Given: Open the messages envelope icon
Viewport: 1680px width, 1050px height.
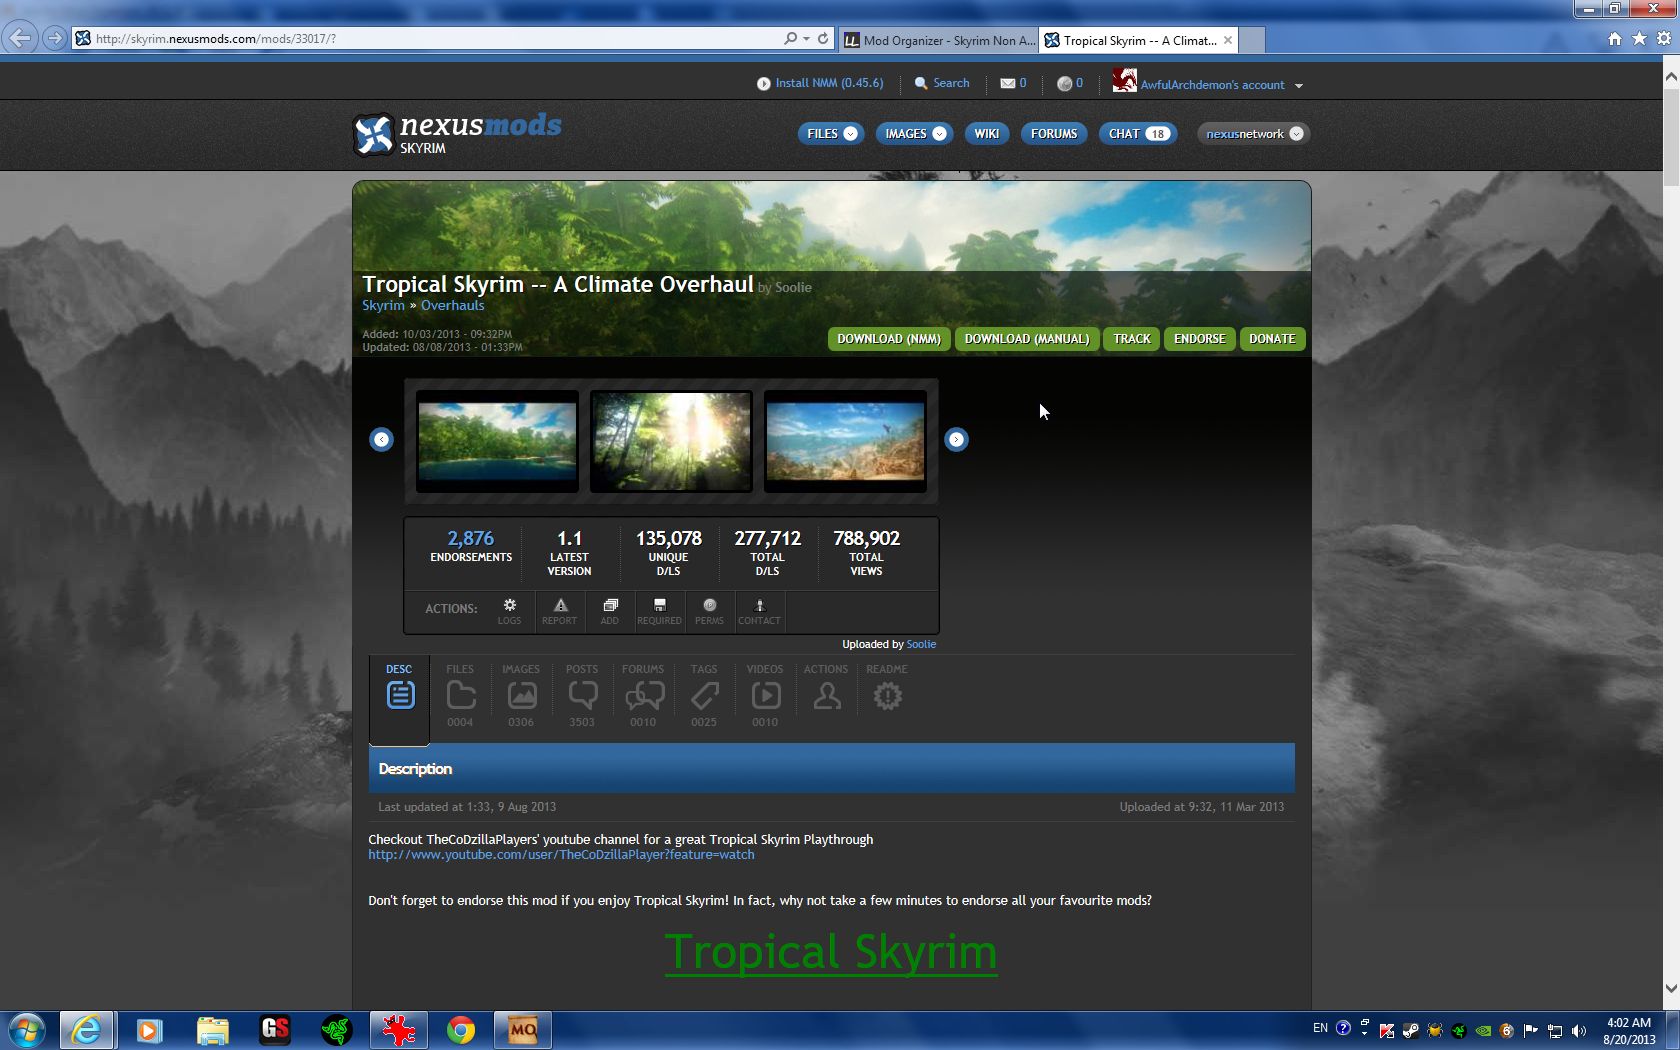Looking at the screenshot, I should [1008, 84].
